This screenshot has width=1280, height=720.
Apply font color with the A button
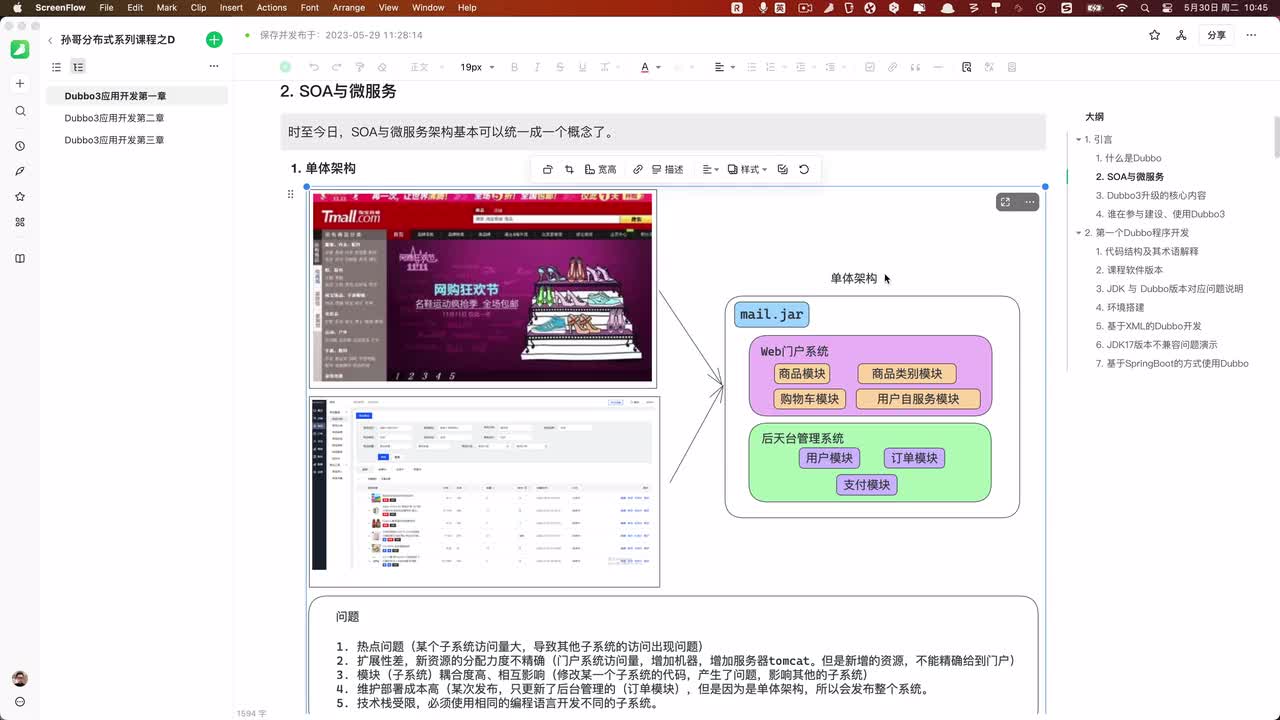point(645,67)
